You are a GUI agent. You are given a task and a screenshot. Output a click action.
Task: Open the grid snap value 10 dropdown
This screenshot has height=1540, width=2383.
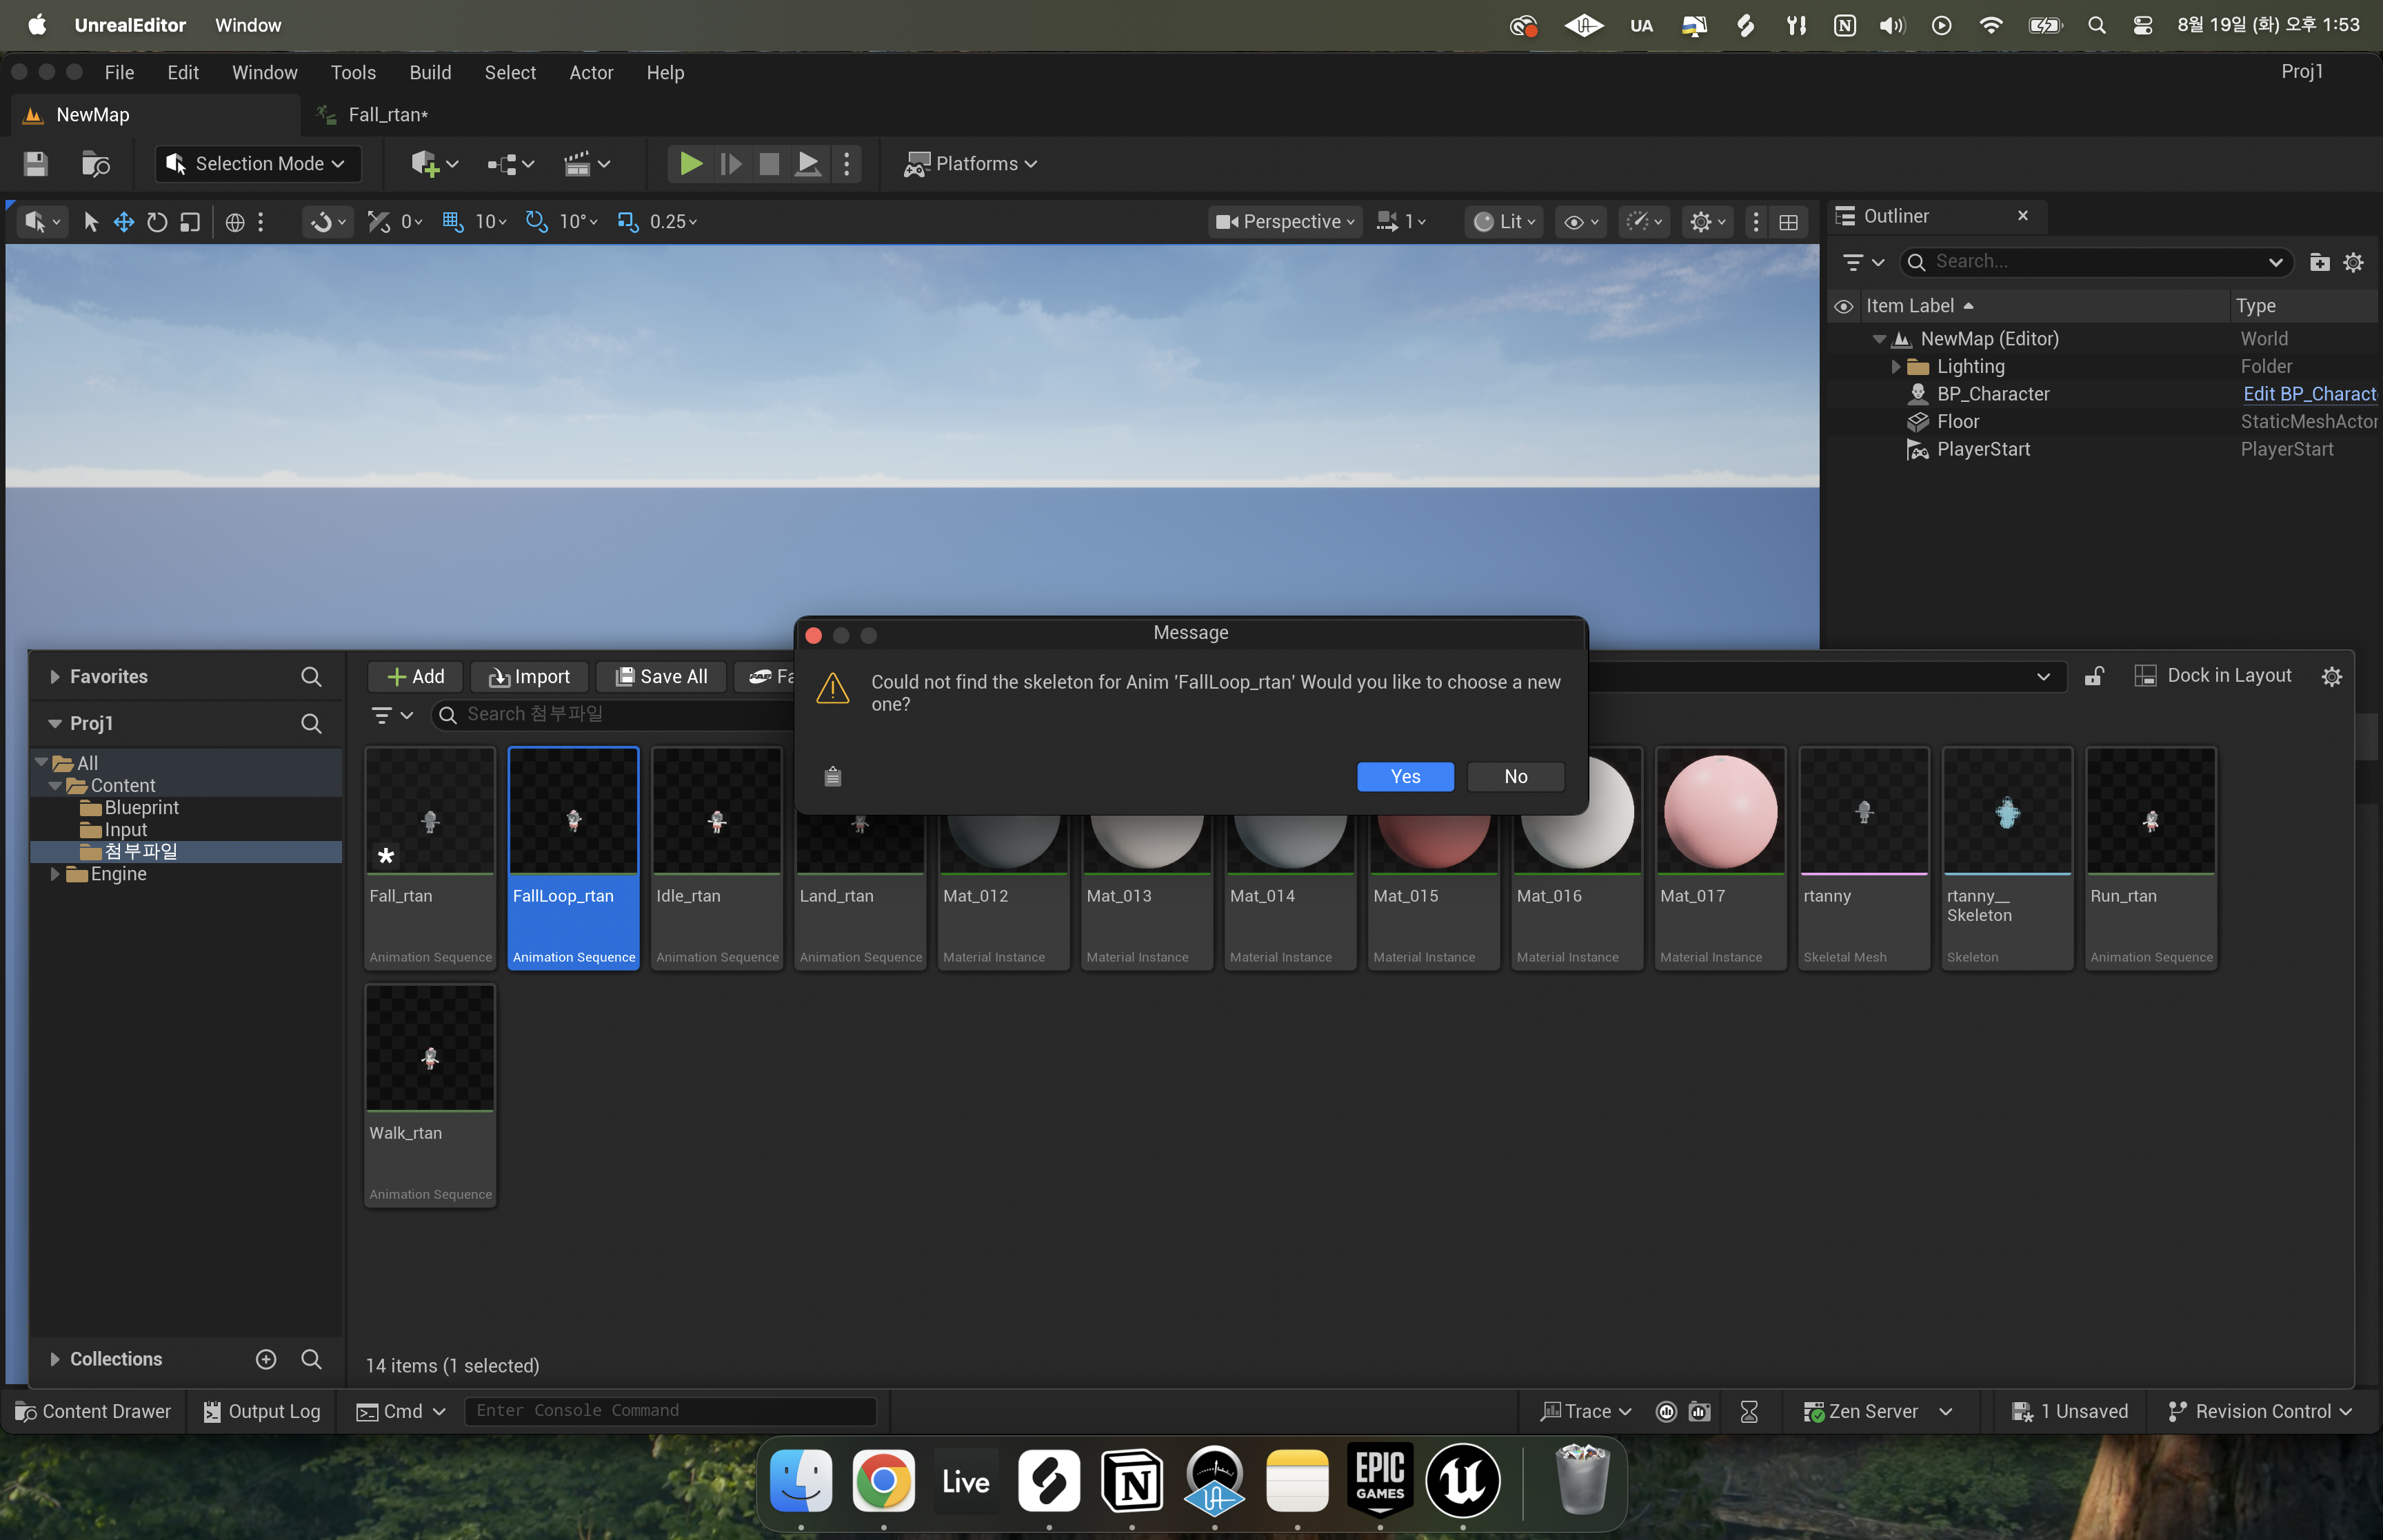[491, 222]
